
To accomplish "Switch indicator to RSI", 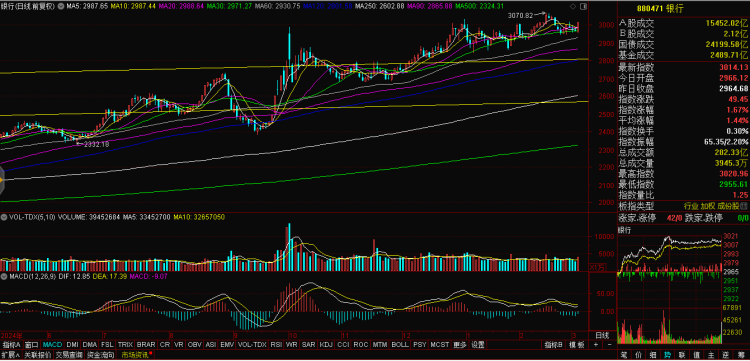I will click(x=276, y=344).
